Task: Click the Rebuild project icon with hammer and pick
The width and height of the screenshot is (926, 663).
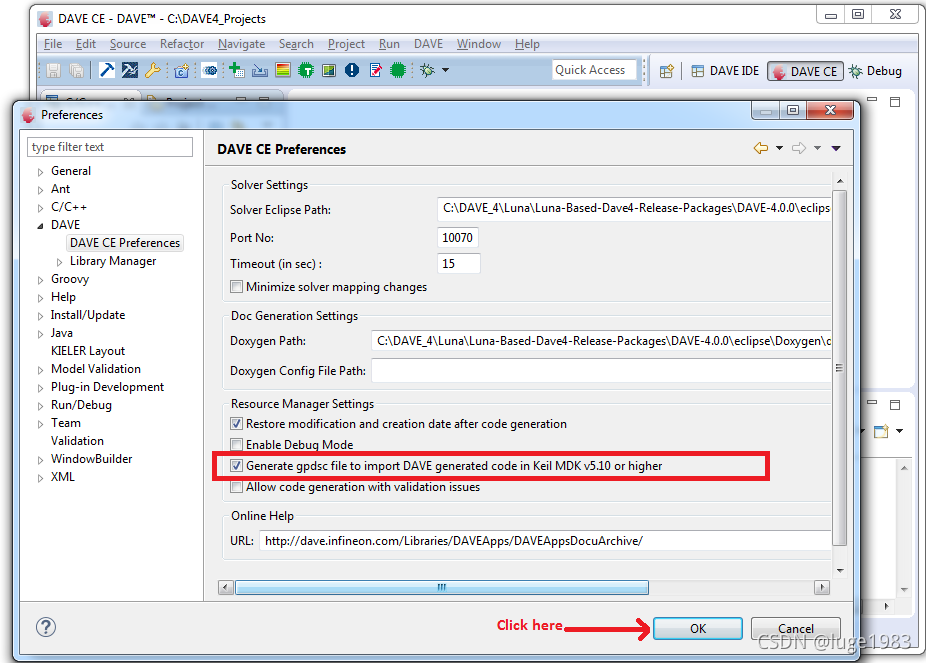Action: coord(129,70)
